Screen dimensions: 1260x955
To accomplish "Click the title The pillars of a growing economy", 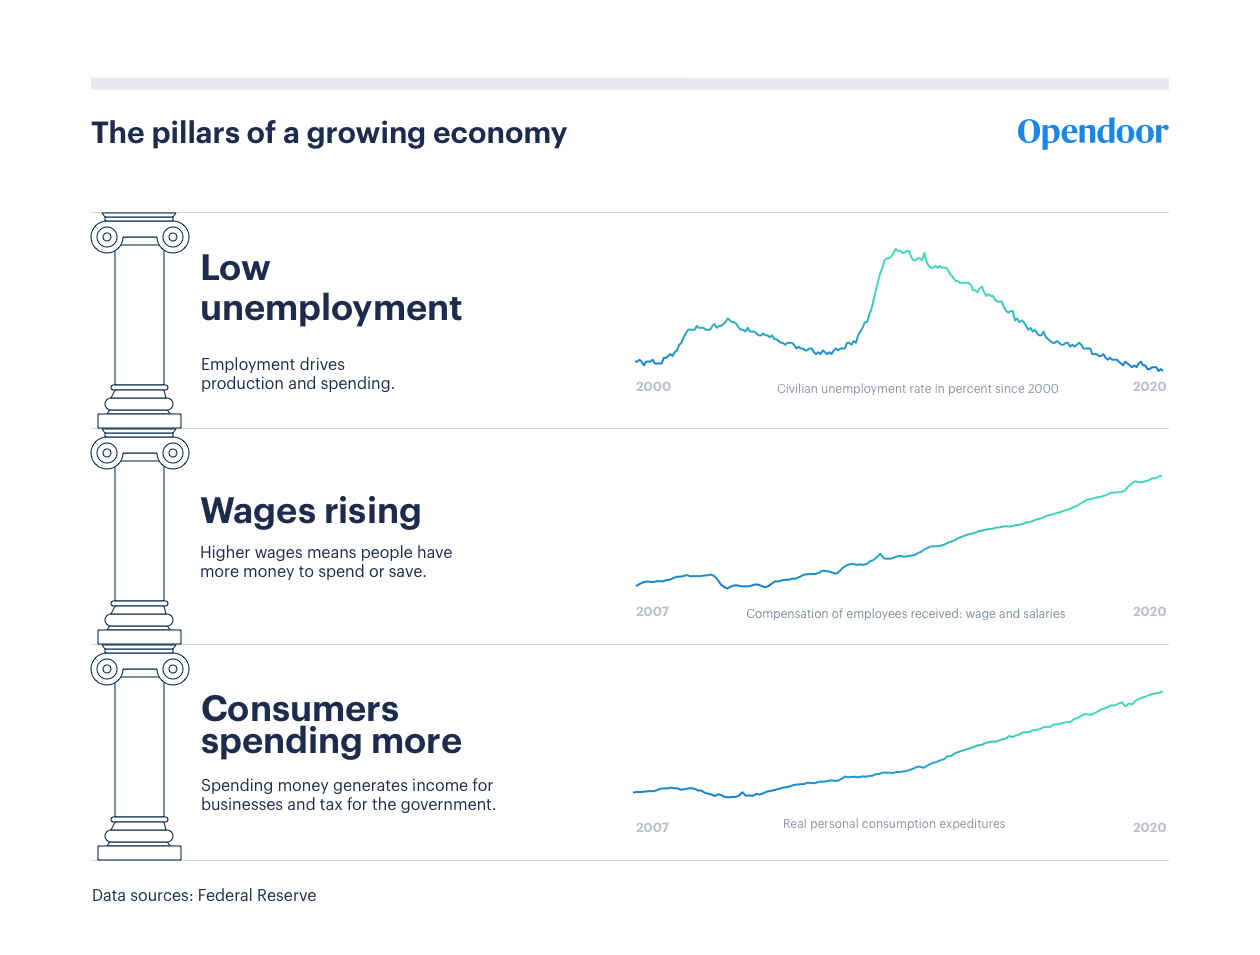I will [329, 133].
